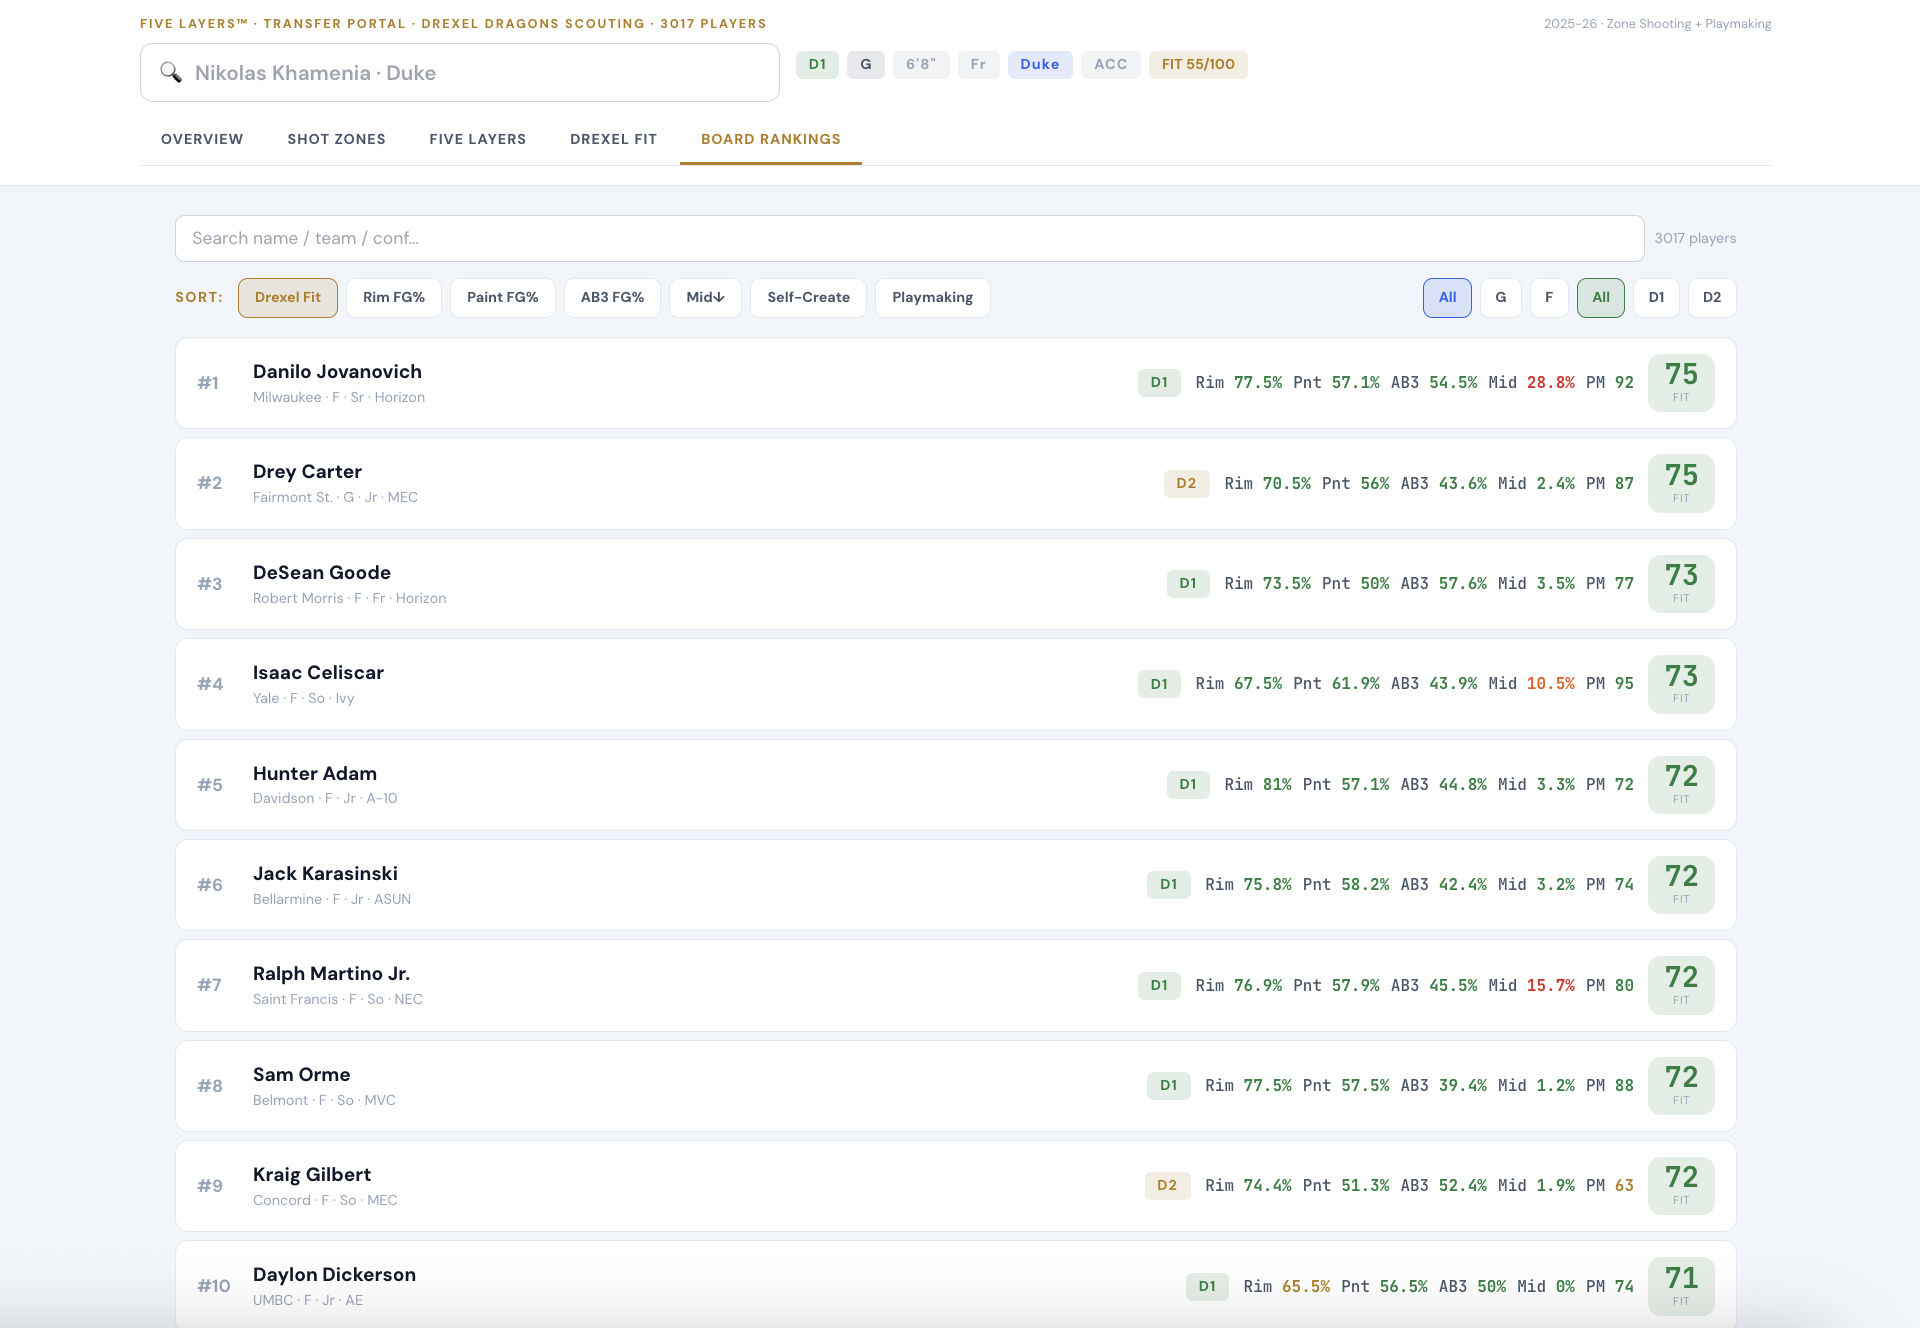
Task: Click the 71 FIT score for Daylon Dickerson
Action: click(1681, 1286)
